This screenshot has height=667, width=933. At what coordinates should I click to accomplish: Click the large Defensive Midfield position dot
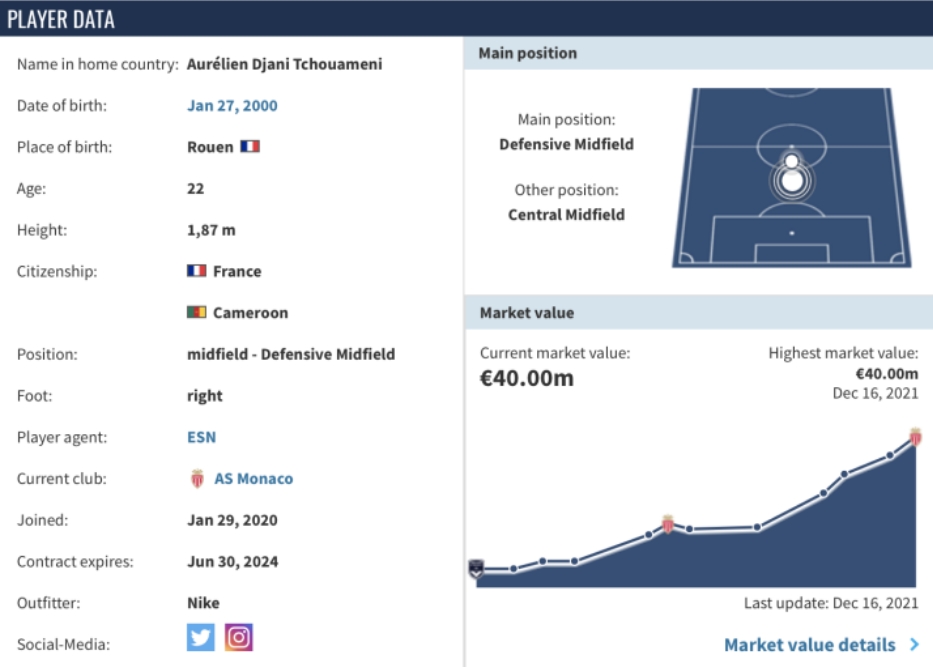pos(791,181)
